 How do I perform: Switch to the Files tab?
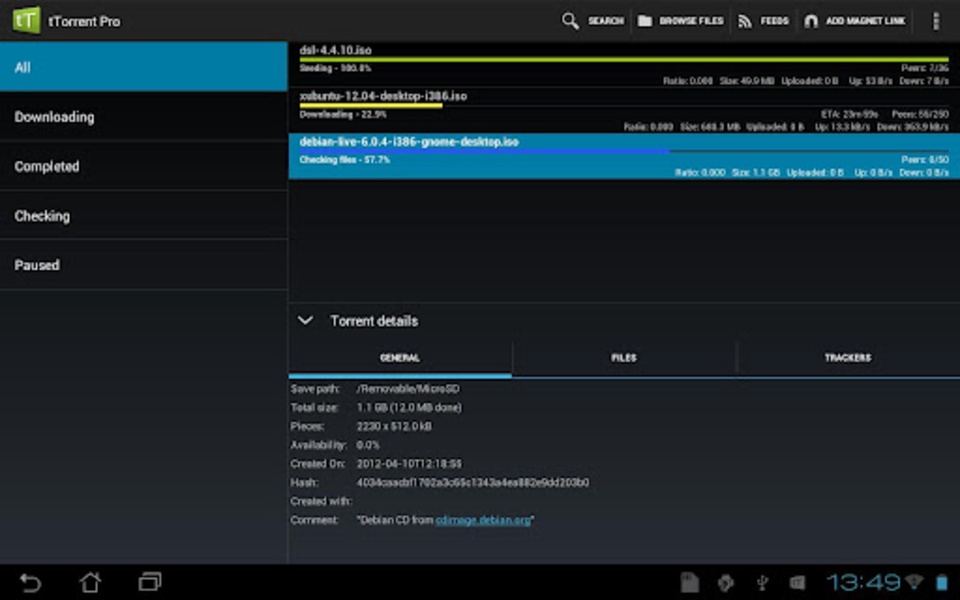624,358
